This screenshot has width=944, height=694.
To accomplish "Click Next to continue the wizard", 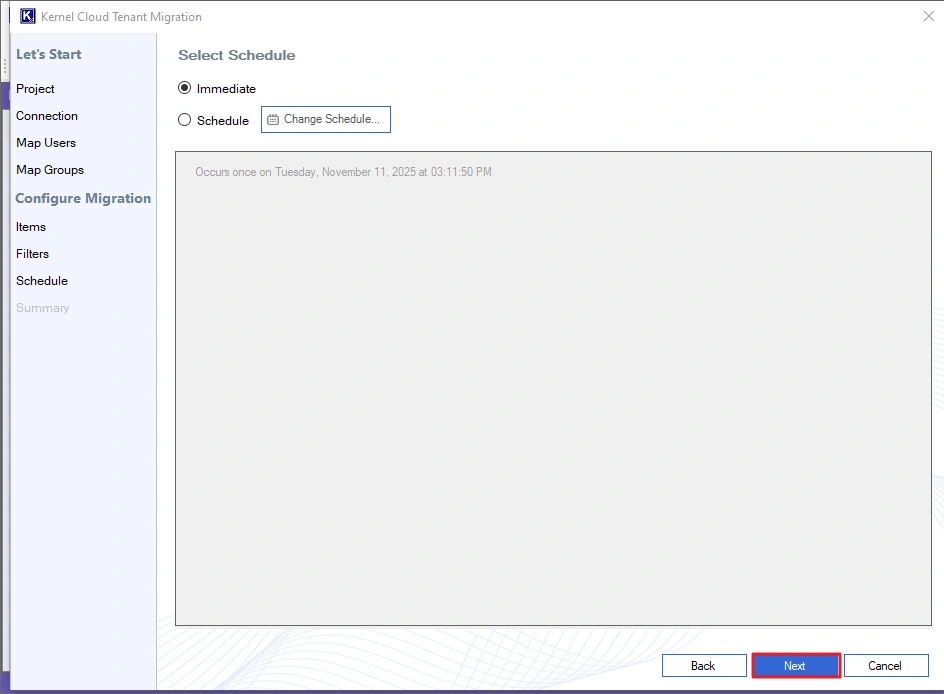I will [795, 666].
